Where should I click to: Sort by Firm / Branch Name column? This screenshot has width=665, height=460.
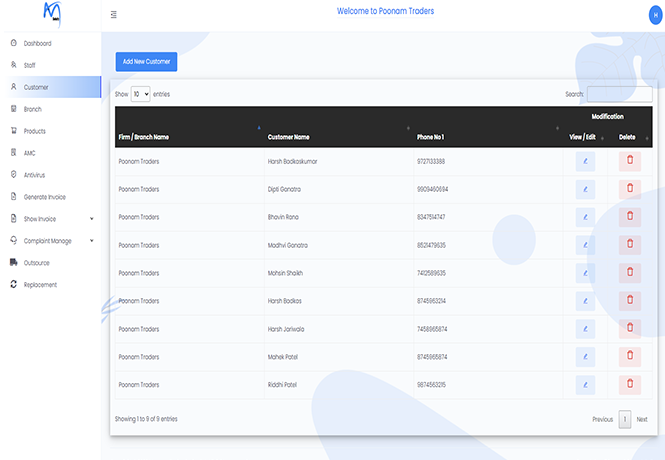point(190,137)
